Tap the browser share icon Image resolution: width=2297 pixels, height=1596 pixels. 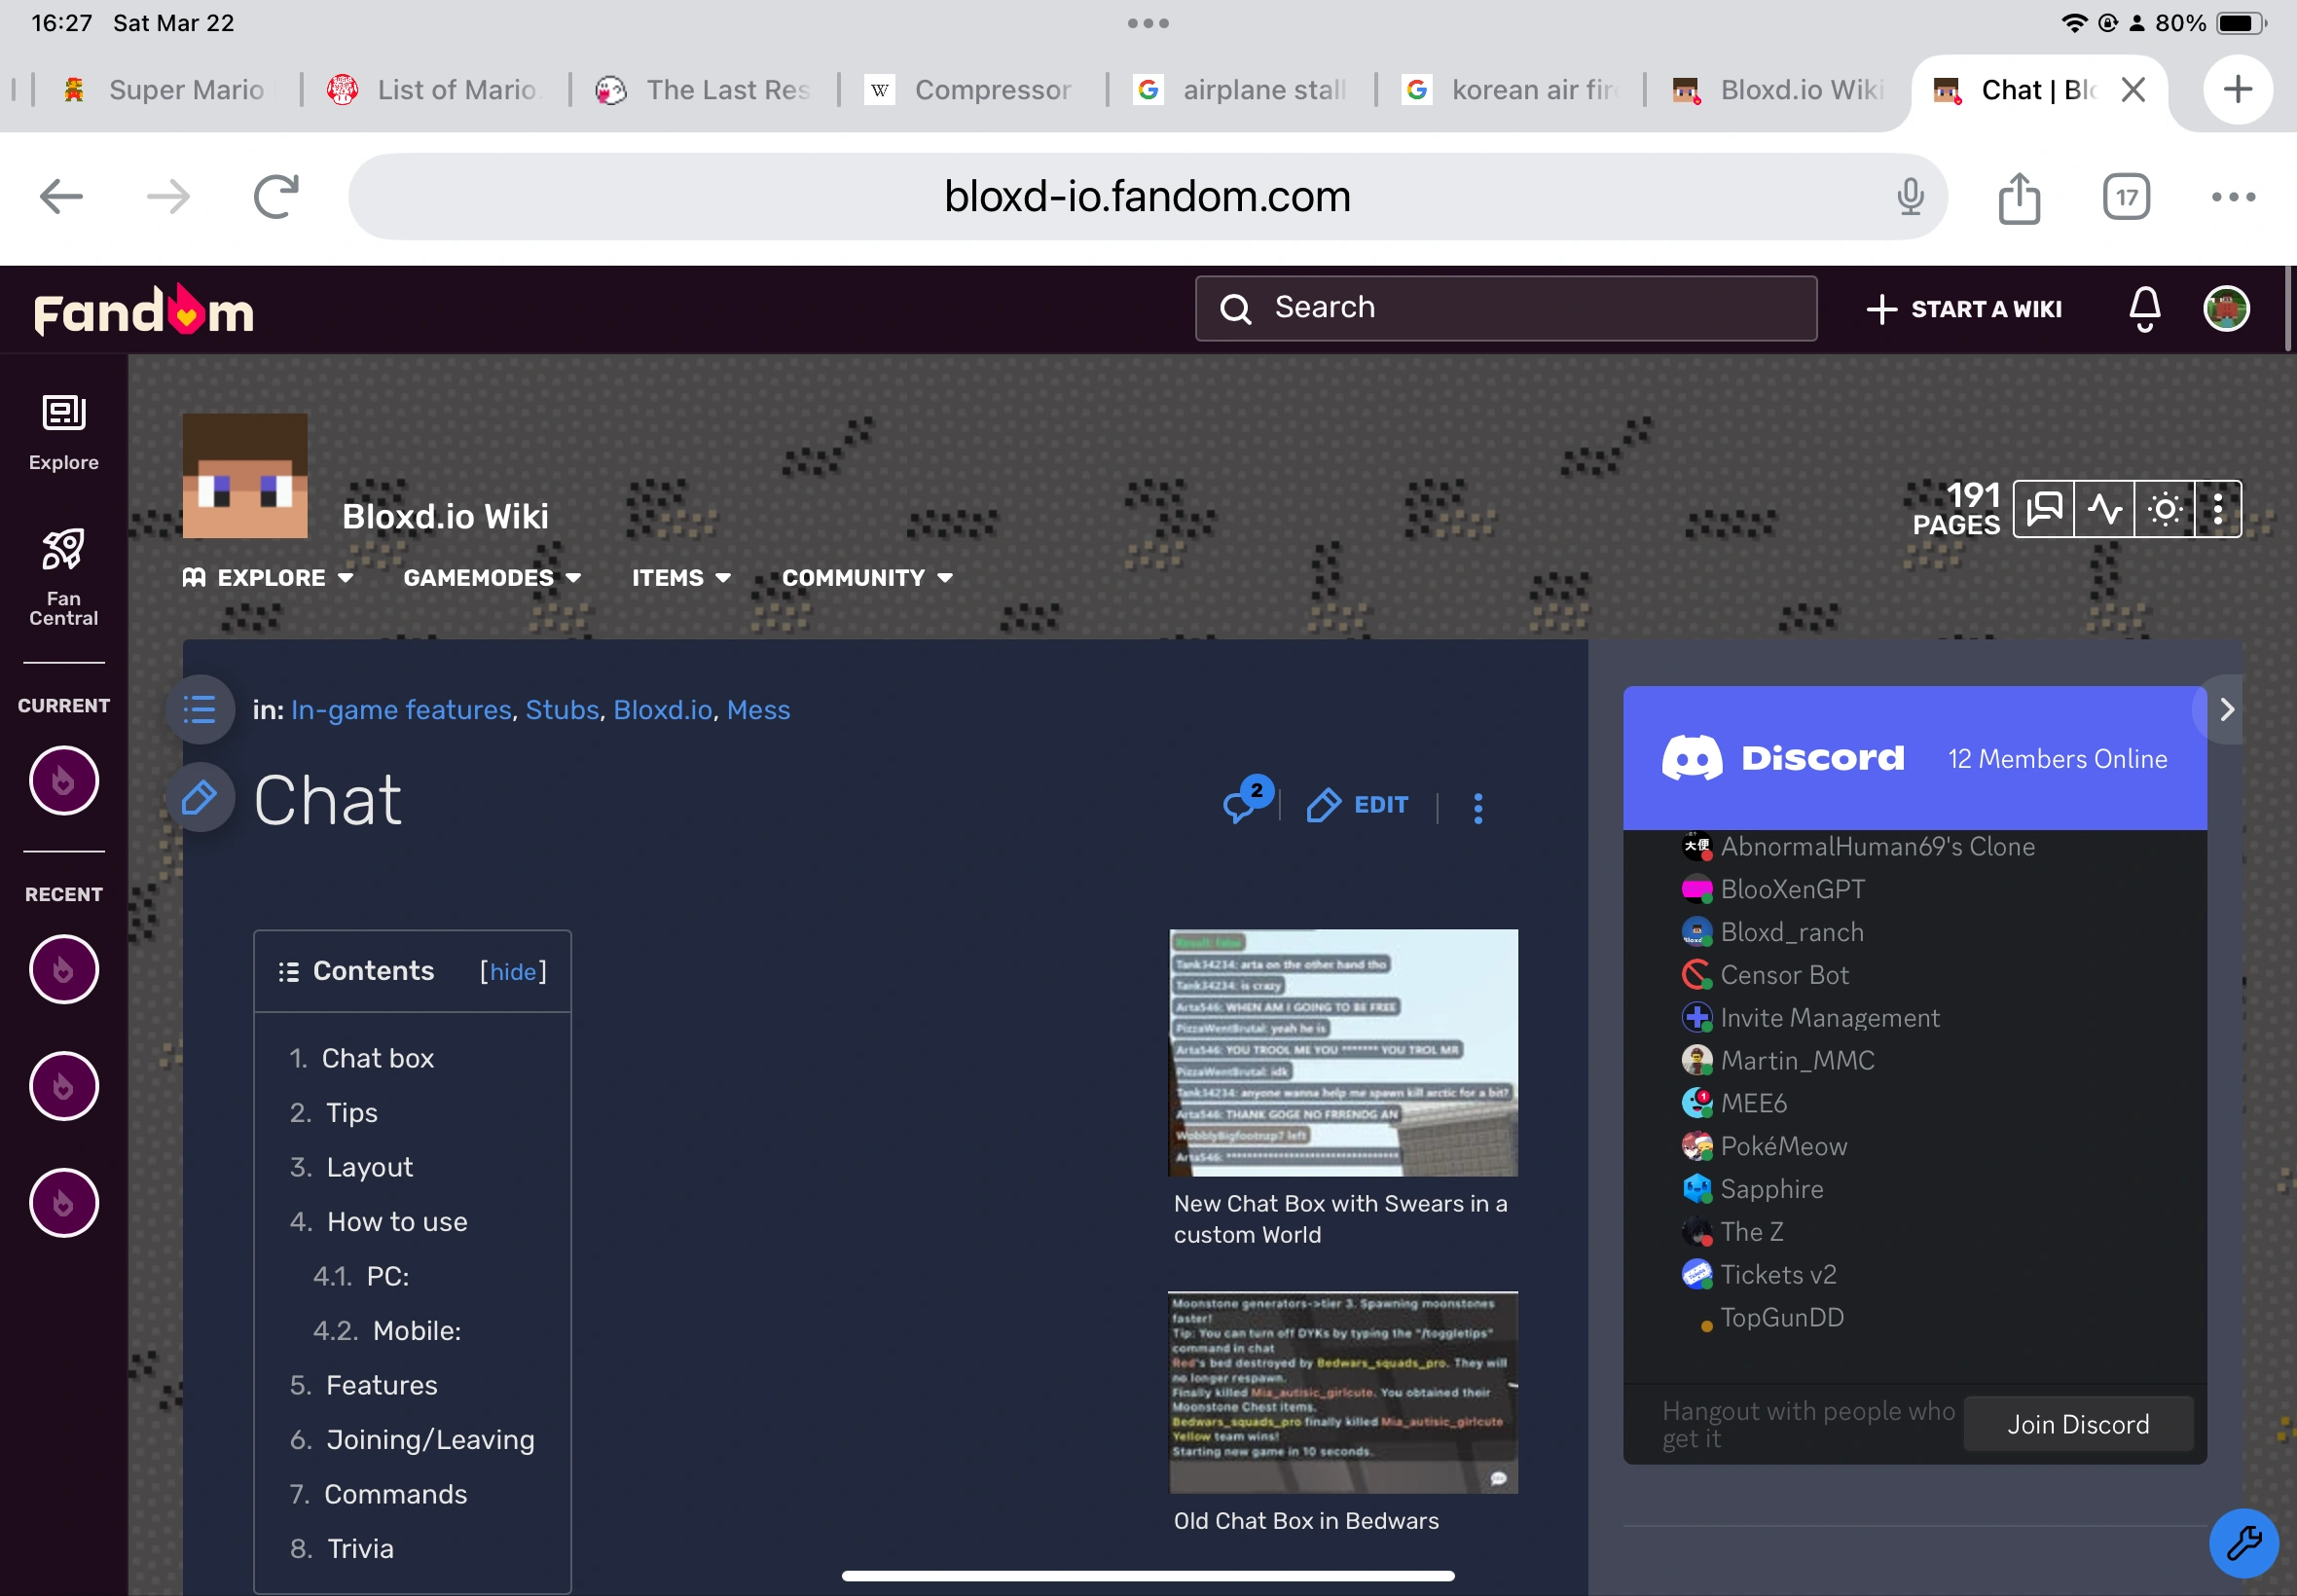2018,197
